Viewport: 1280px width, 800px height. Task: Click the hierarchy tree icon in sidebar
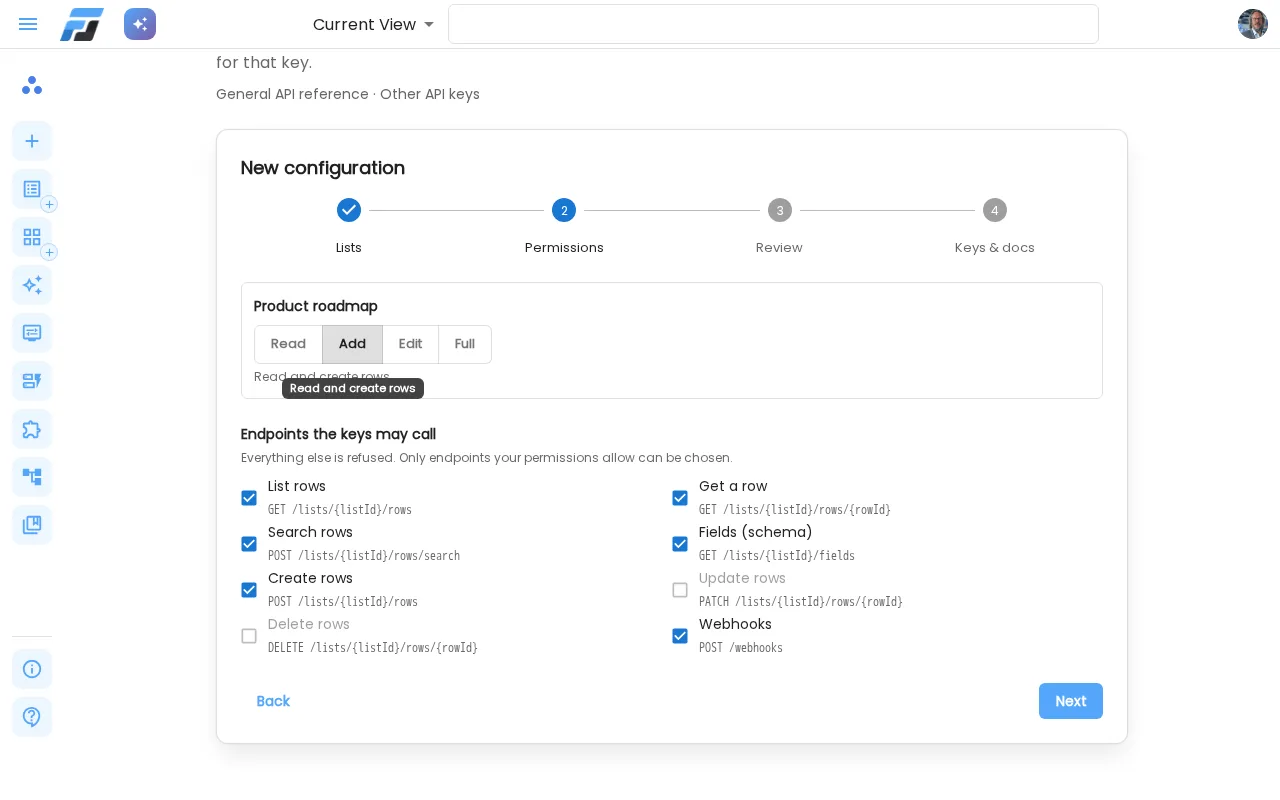[x=32, y=477]
